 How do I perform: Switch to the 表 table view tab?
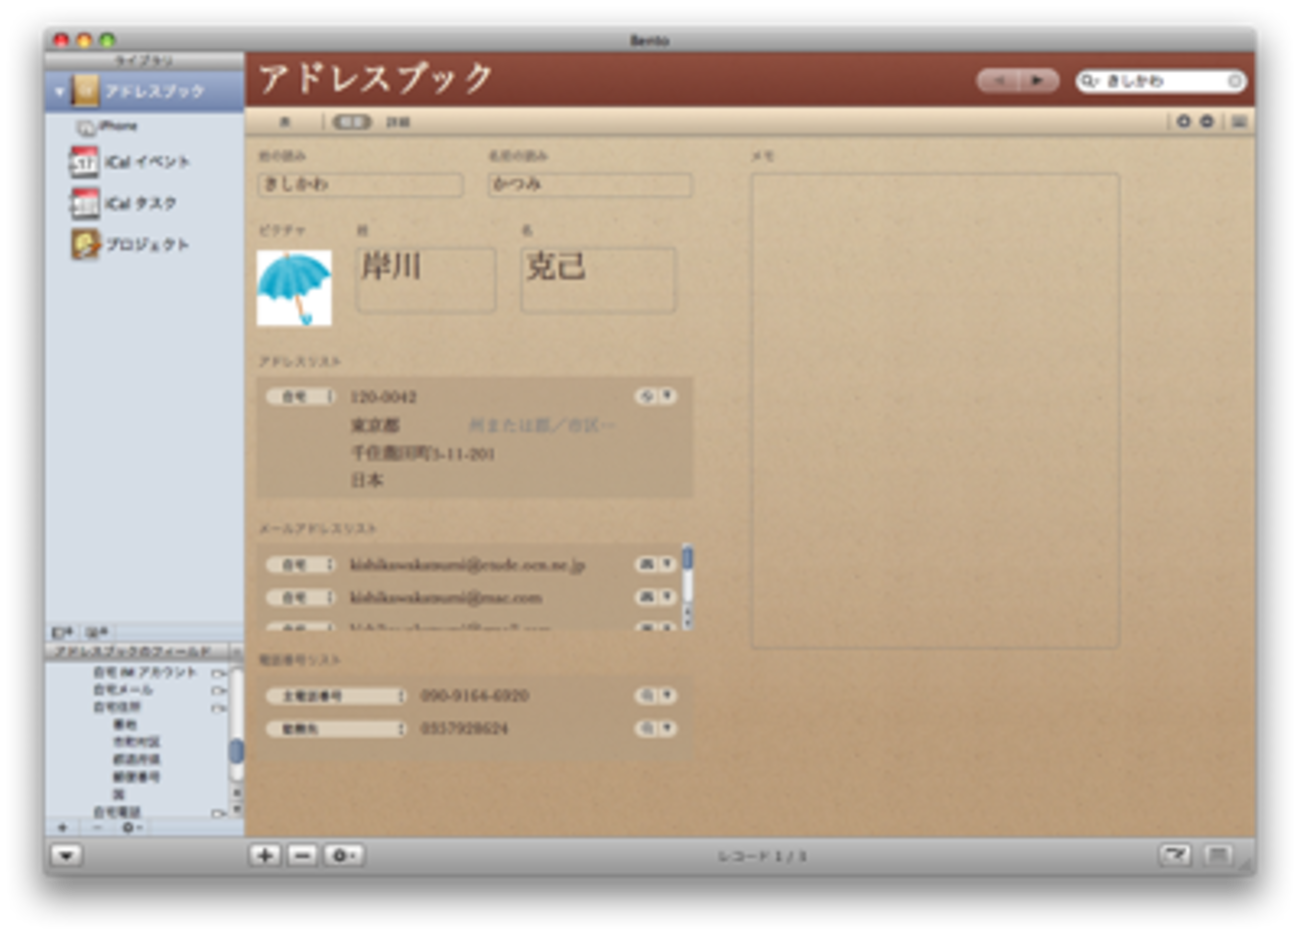pos(285,122)
